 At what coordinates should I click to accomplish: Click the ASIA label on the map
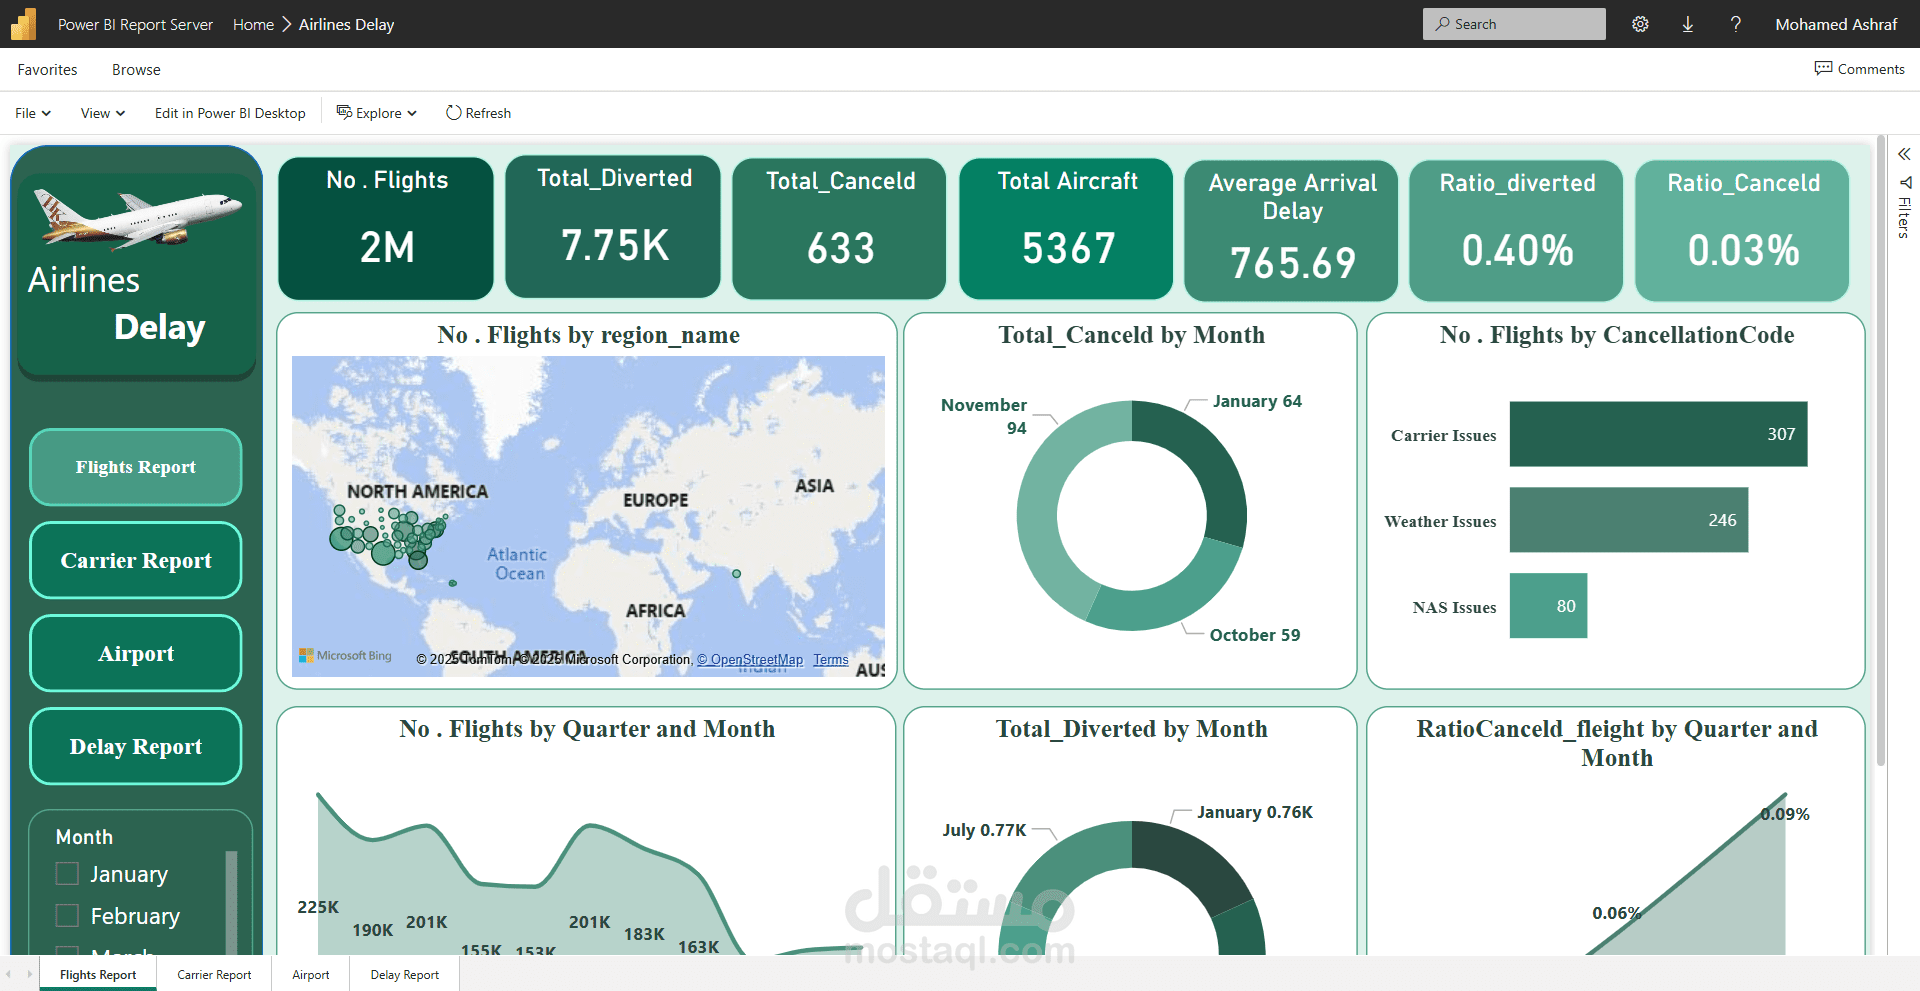[x=814, y=486]
